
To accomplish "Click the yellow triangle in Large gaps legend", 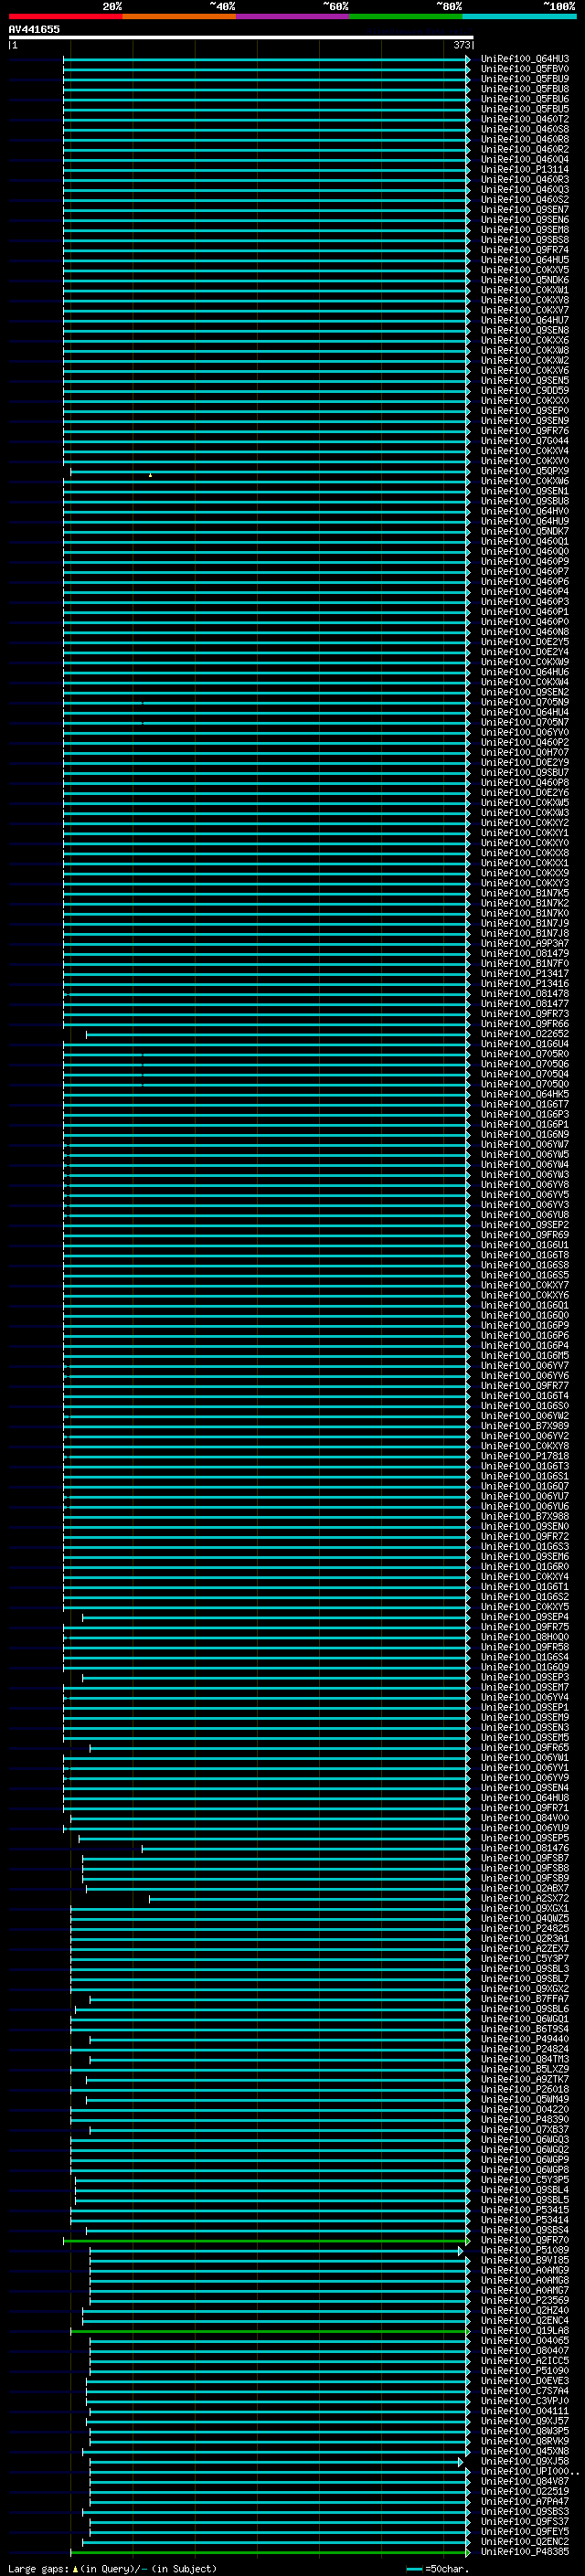I will [75, 2568].
